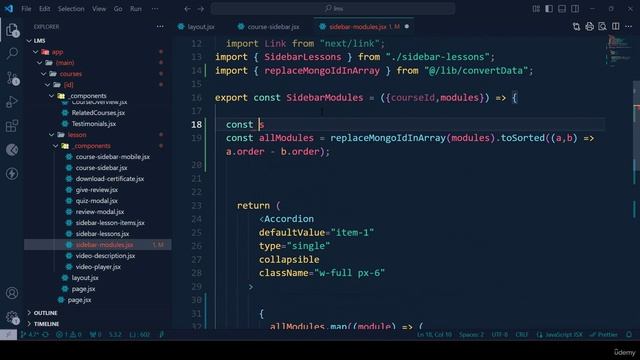Viewport: 640px width, 360px height.
Task: Open the Accounts menu icon
Action: coord(12,293)
